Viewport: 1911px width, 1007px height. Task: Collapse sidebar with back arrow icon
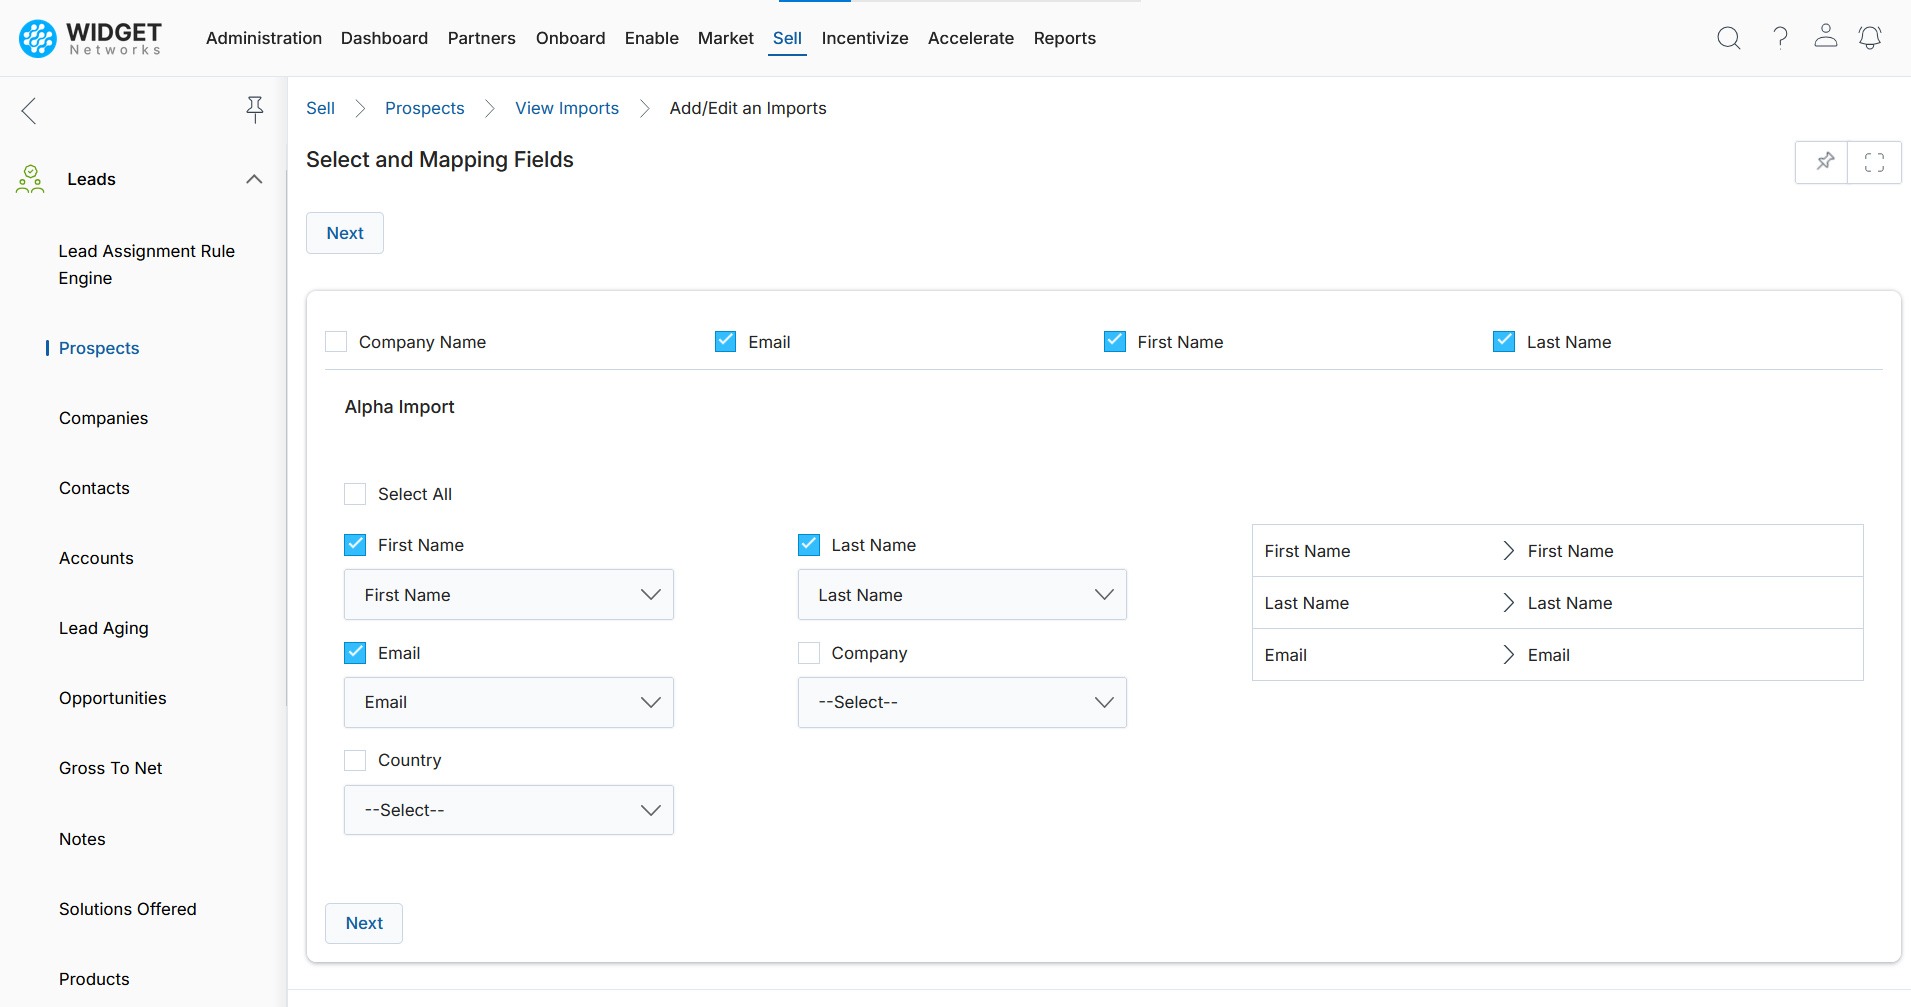pyautogui.click(x=29, y=110)
